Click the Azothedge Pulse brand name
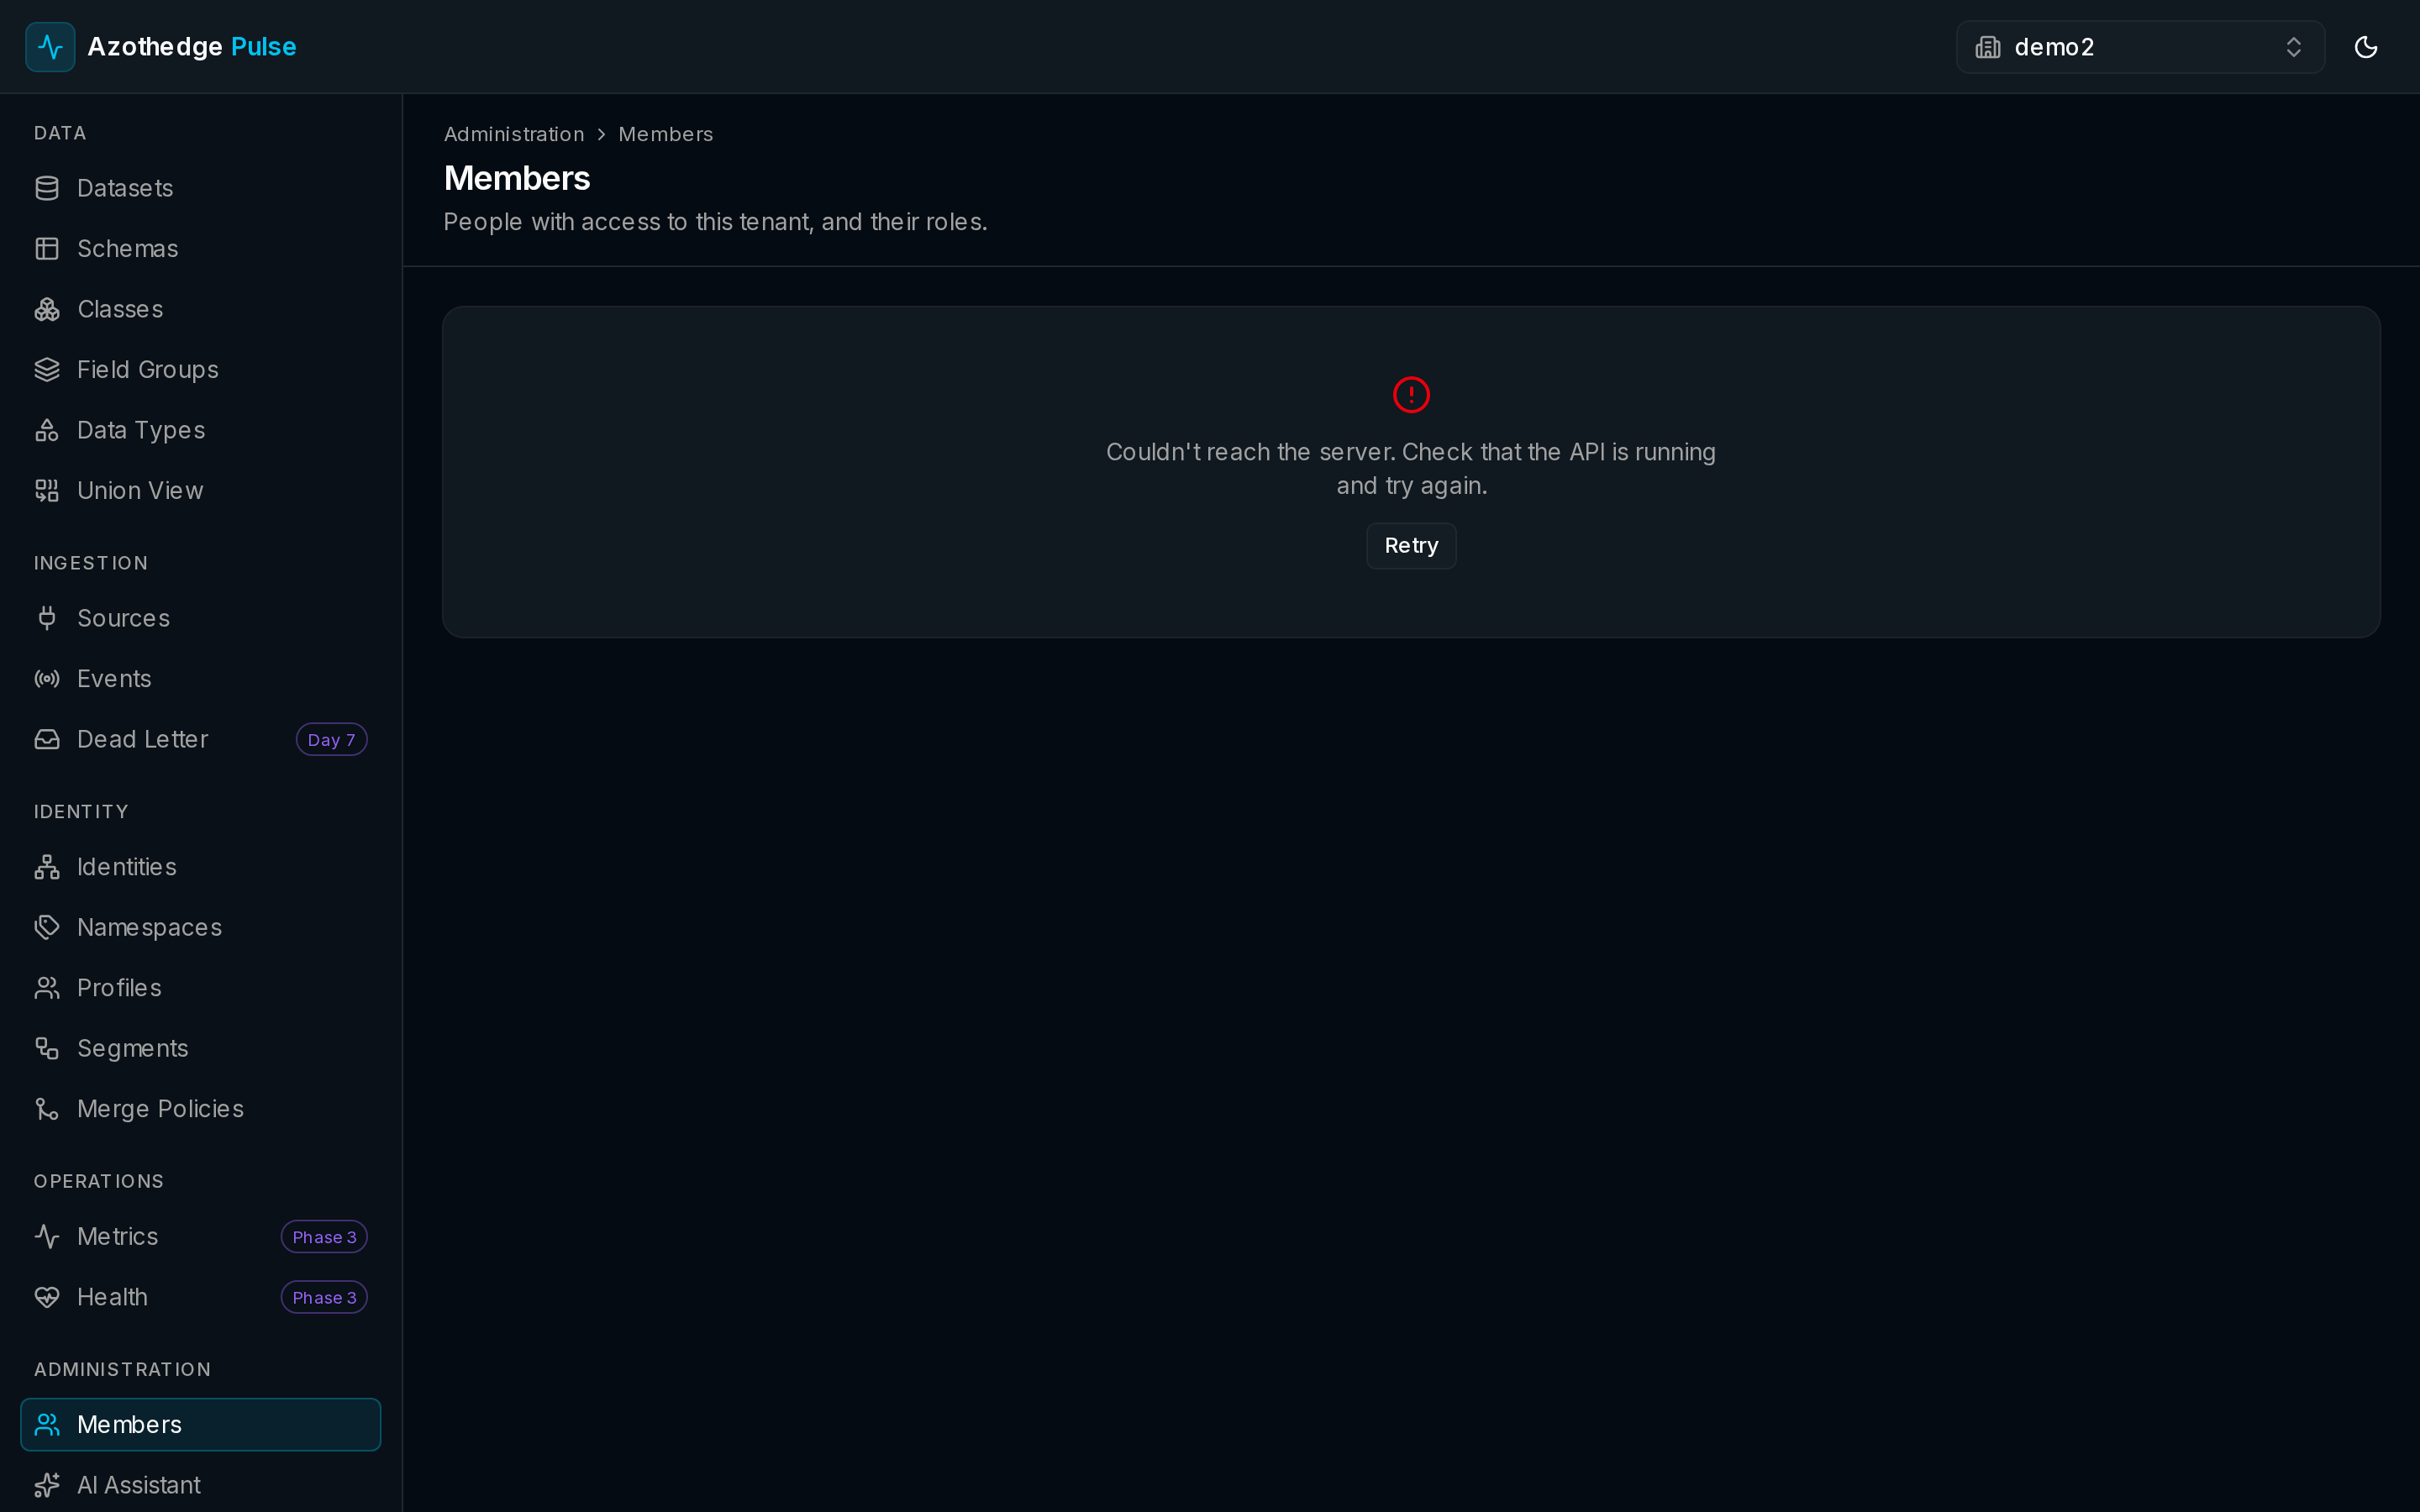The image size is (2420, 1512). (192, 47)
